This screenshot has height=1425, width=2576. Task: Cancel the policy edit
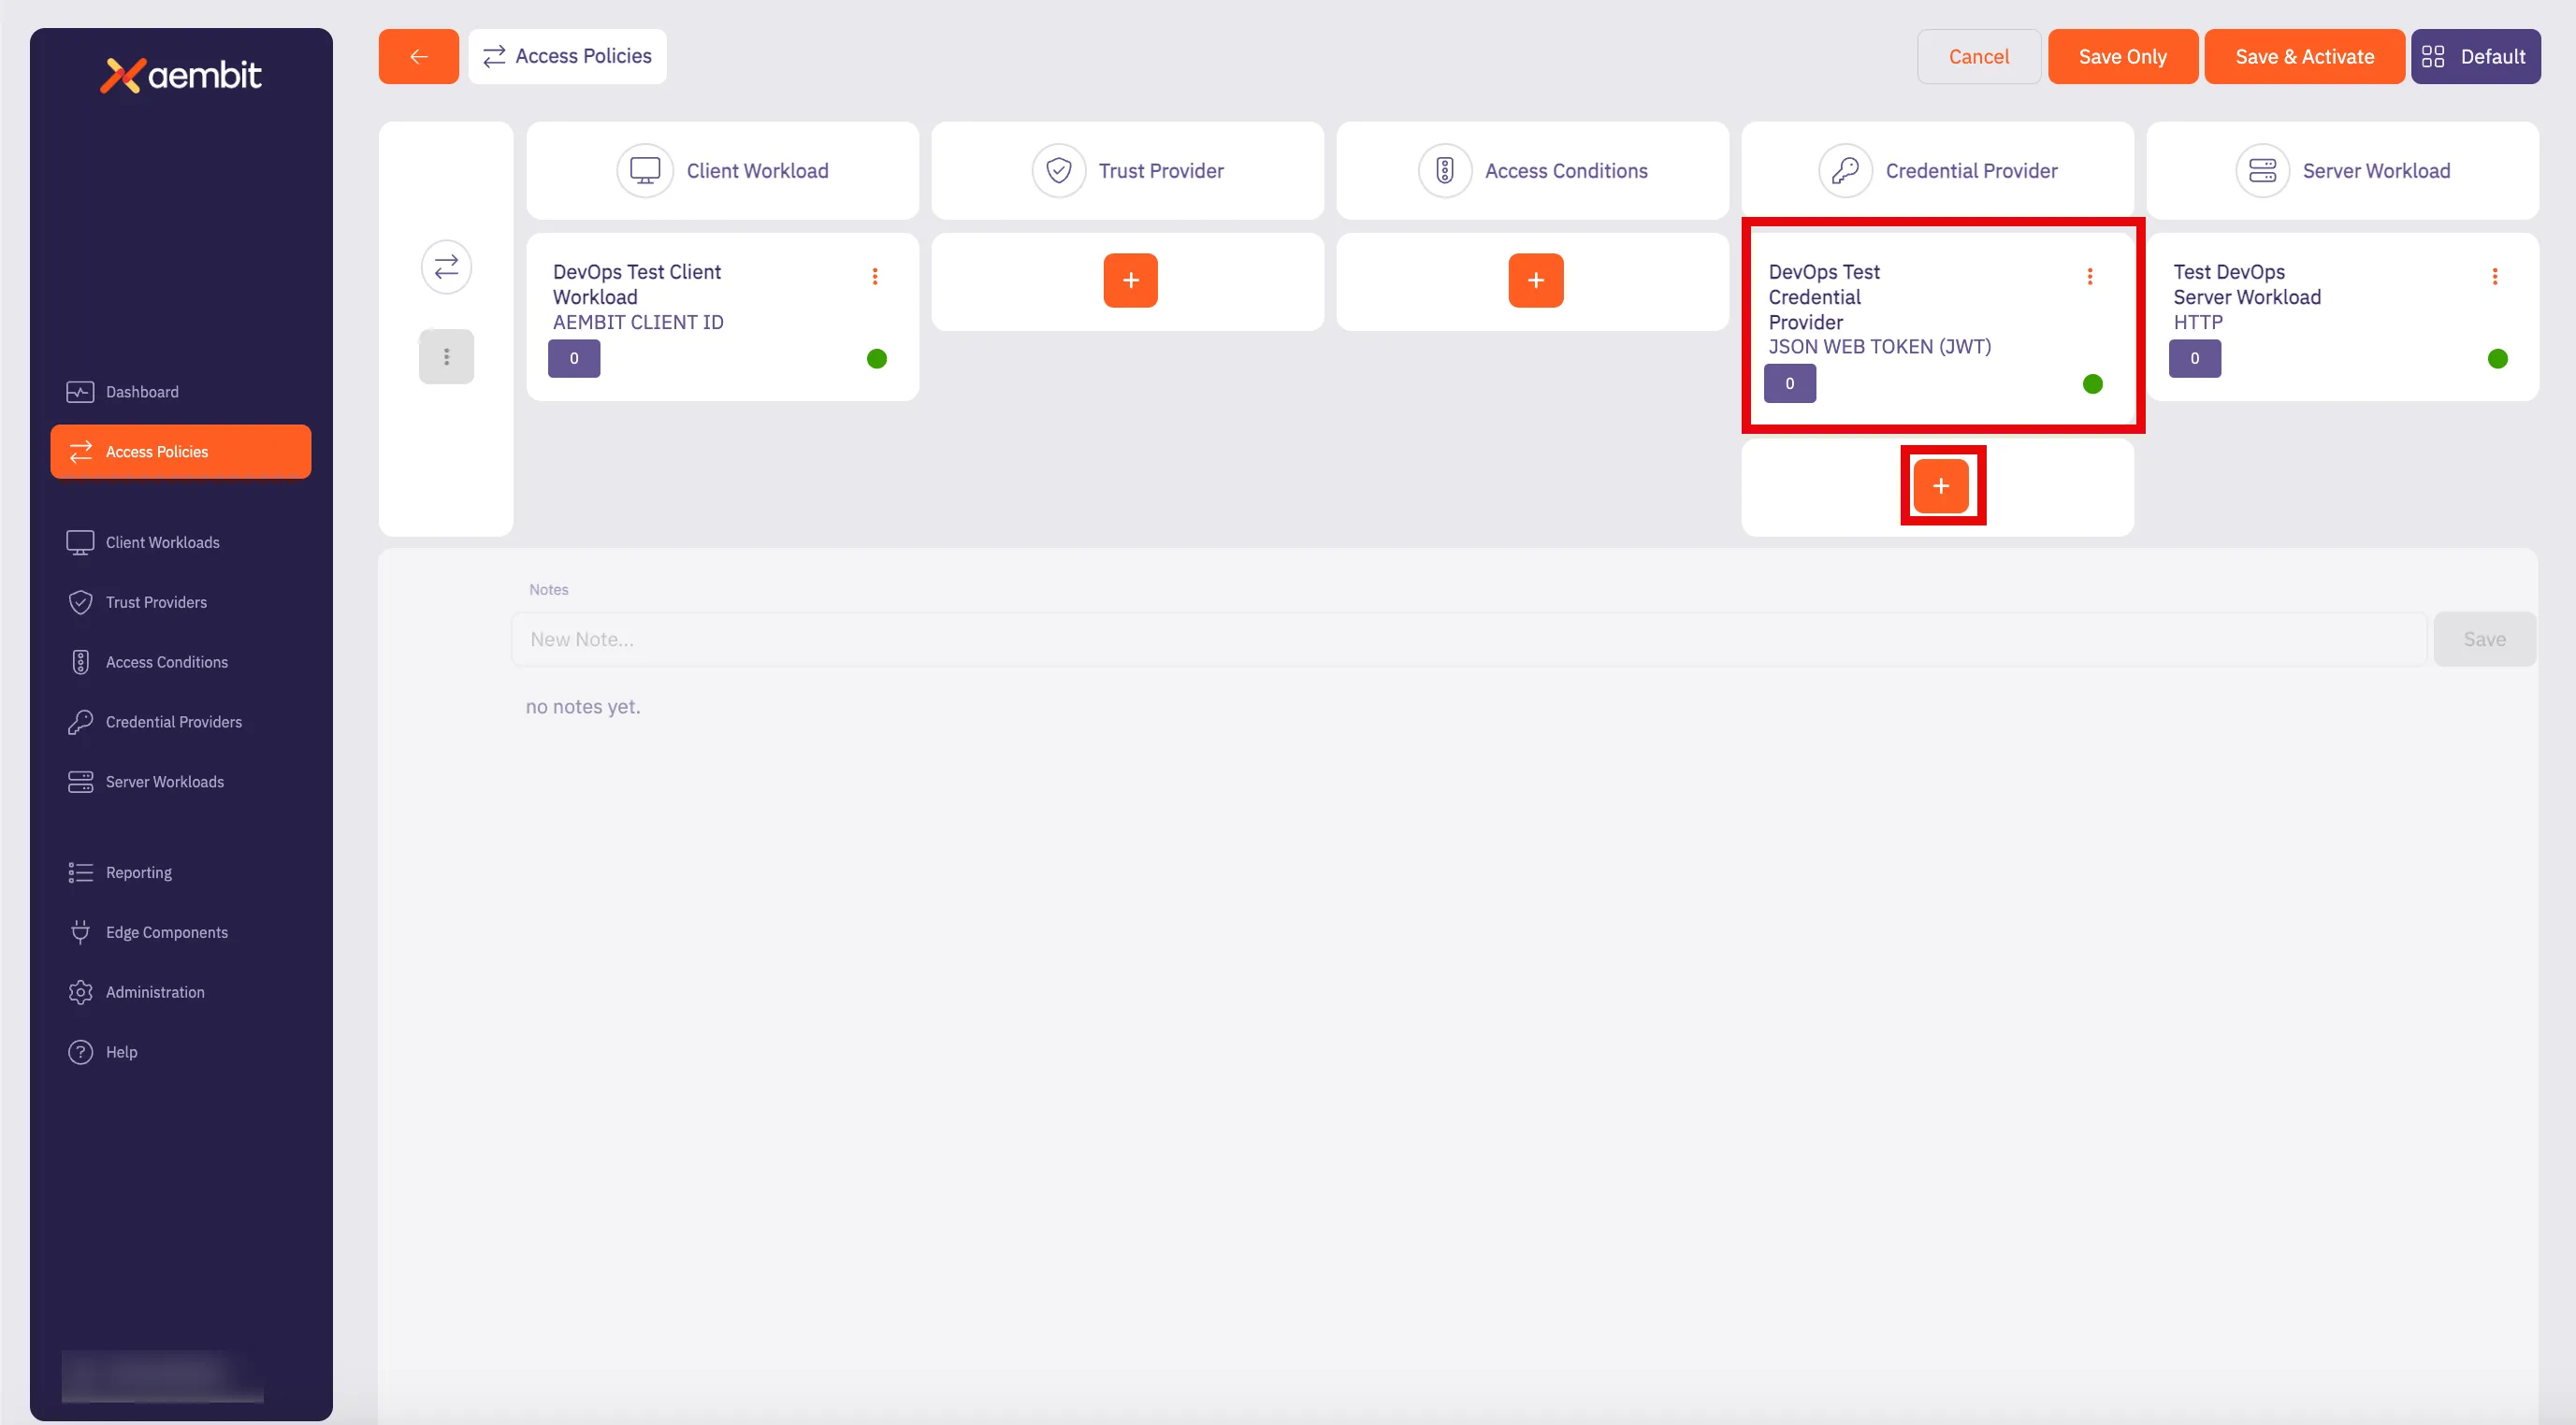pyautogui.click(x=1978, y=57)
